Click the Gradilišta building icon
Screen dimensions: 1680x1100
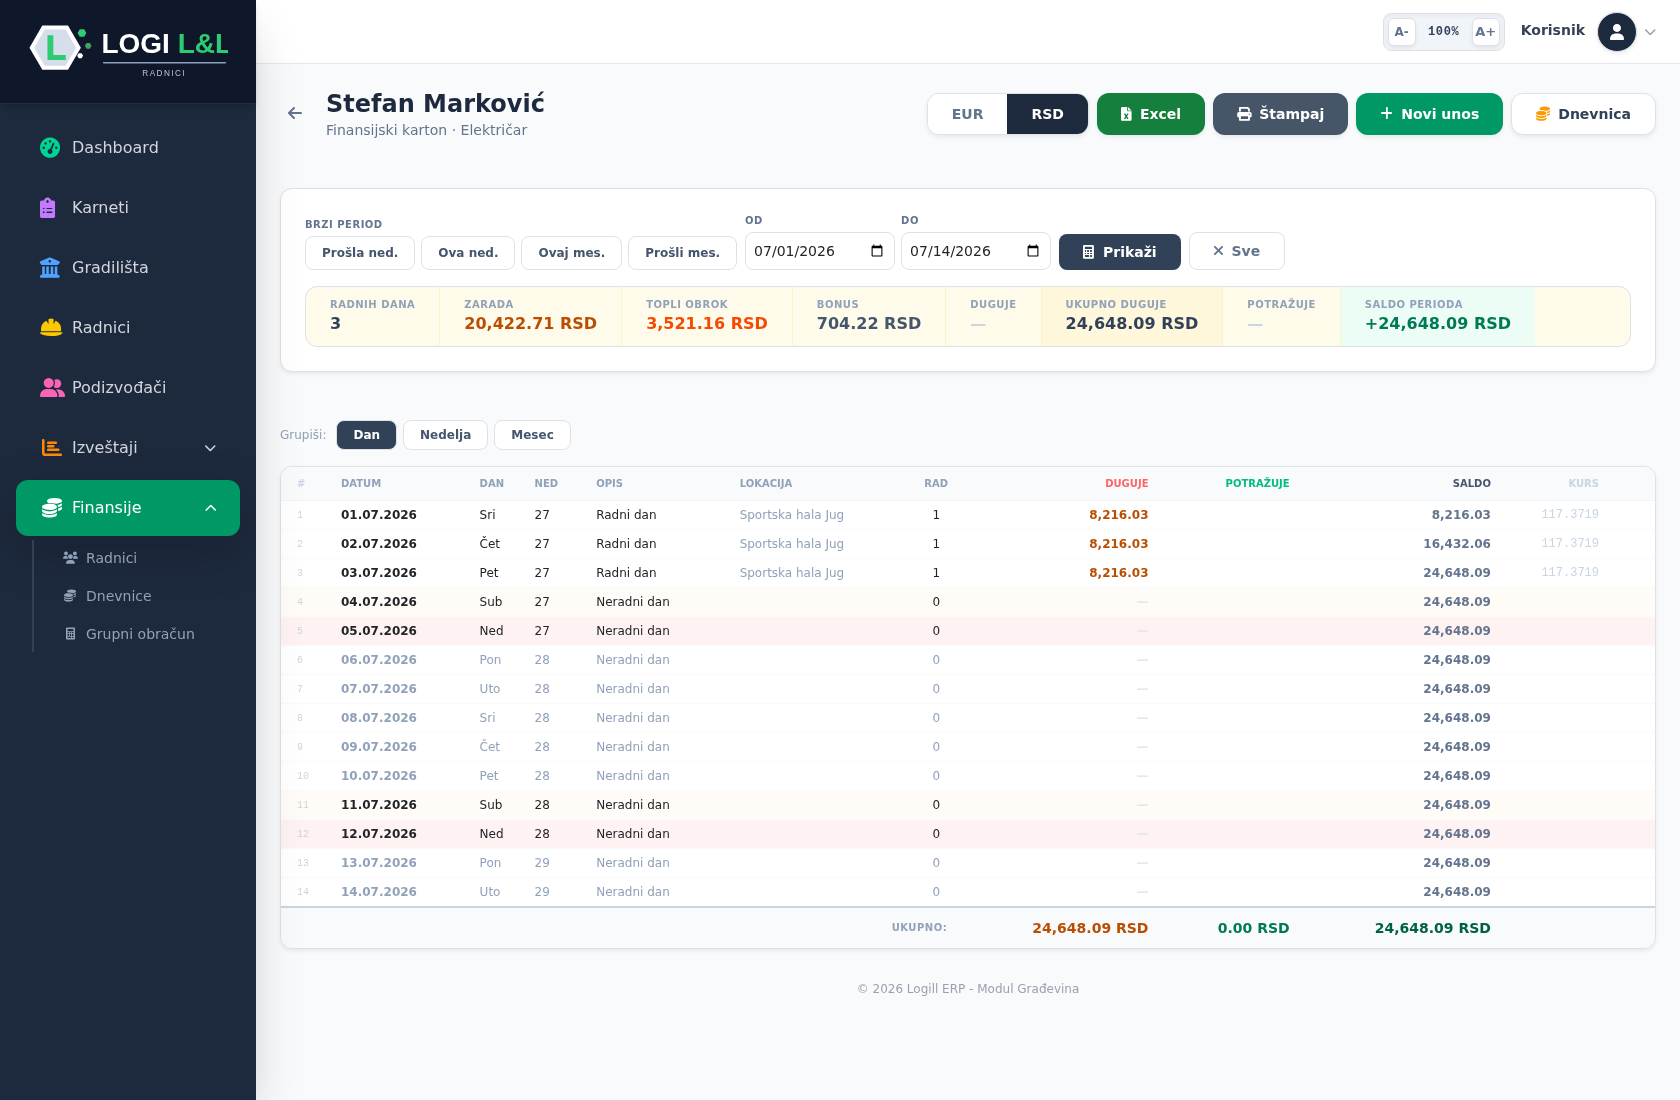[x=50, y=267]
